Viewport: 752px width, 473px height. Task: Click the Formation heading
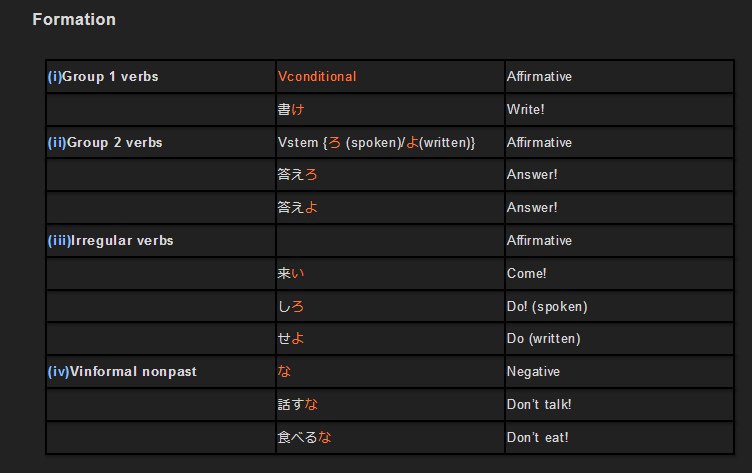[74, 20]
